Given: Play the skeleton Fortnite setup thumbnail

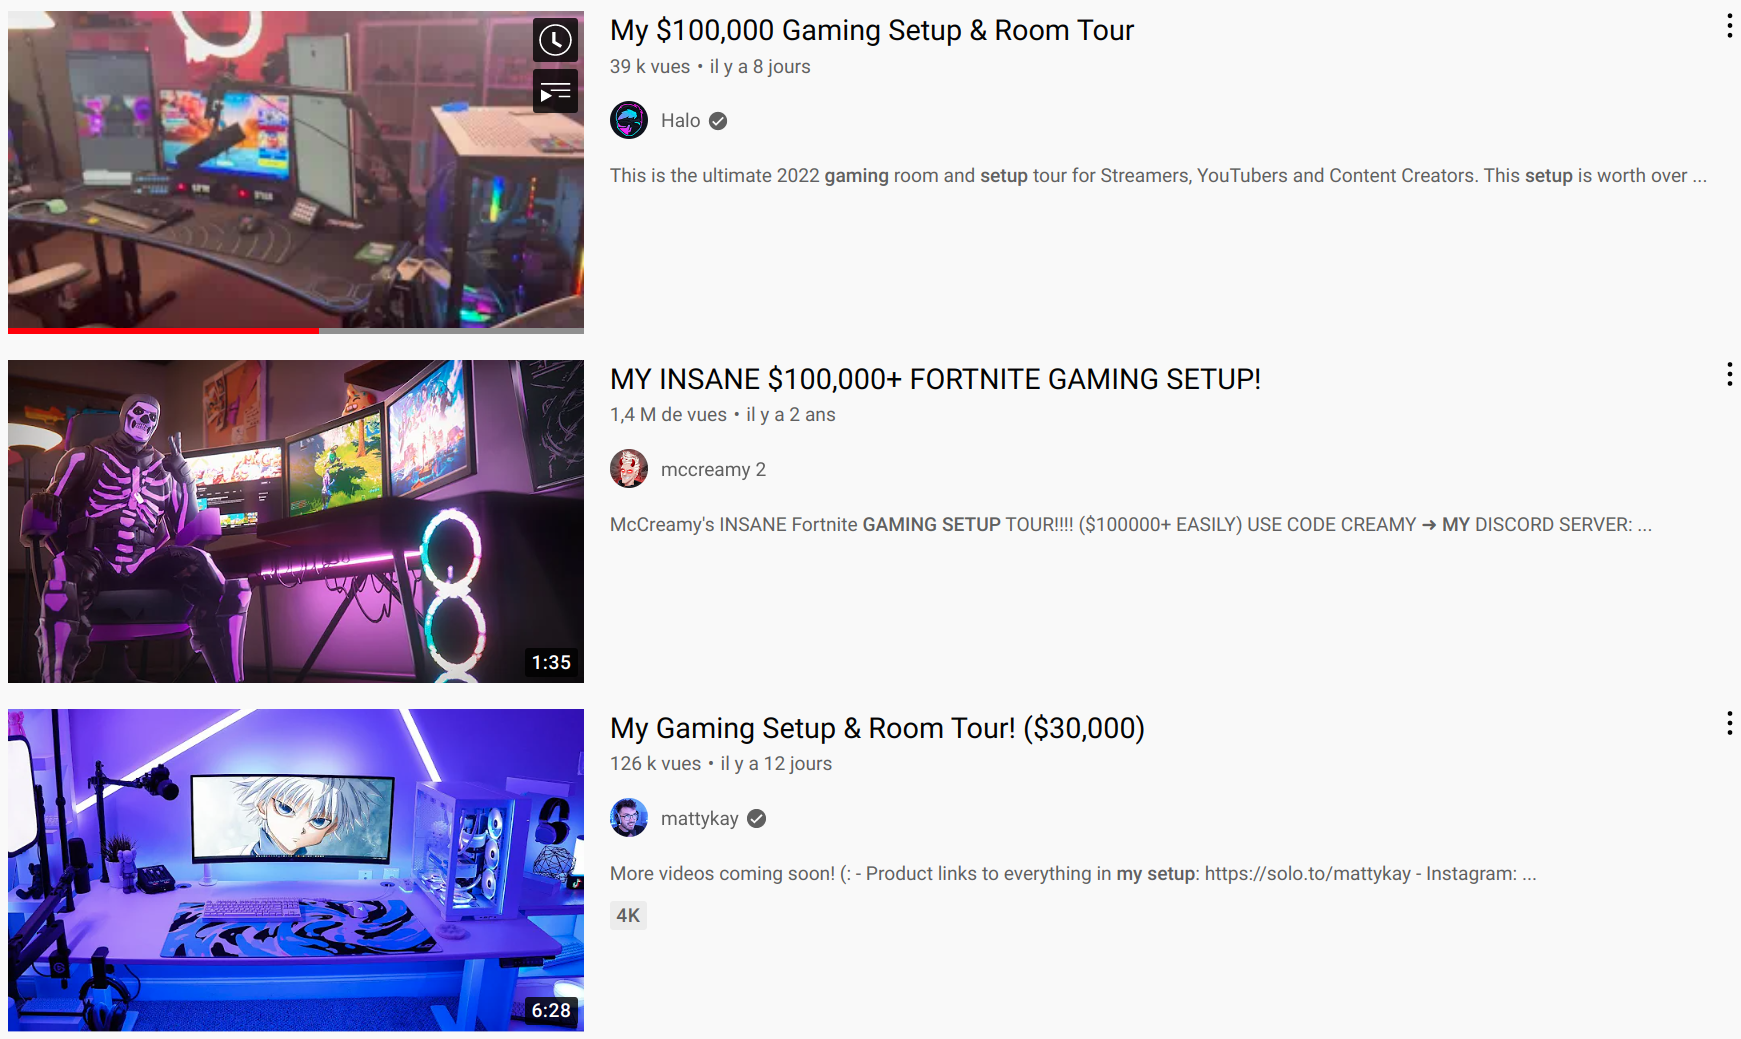Looking at the screenshot, I should pyautogui.click(x=296, y=521).
